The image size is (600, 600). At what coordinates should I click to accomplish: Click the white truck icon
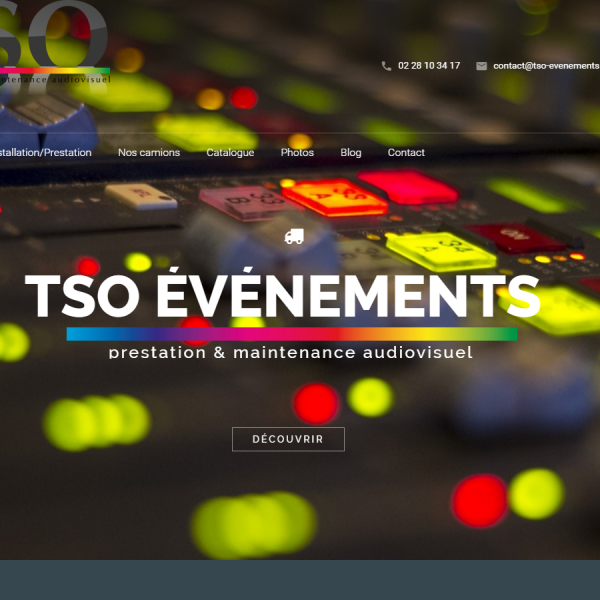(294, 237)
